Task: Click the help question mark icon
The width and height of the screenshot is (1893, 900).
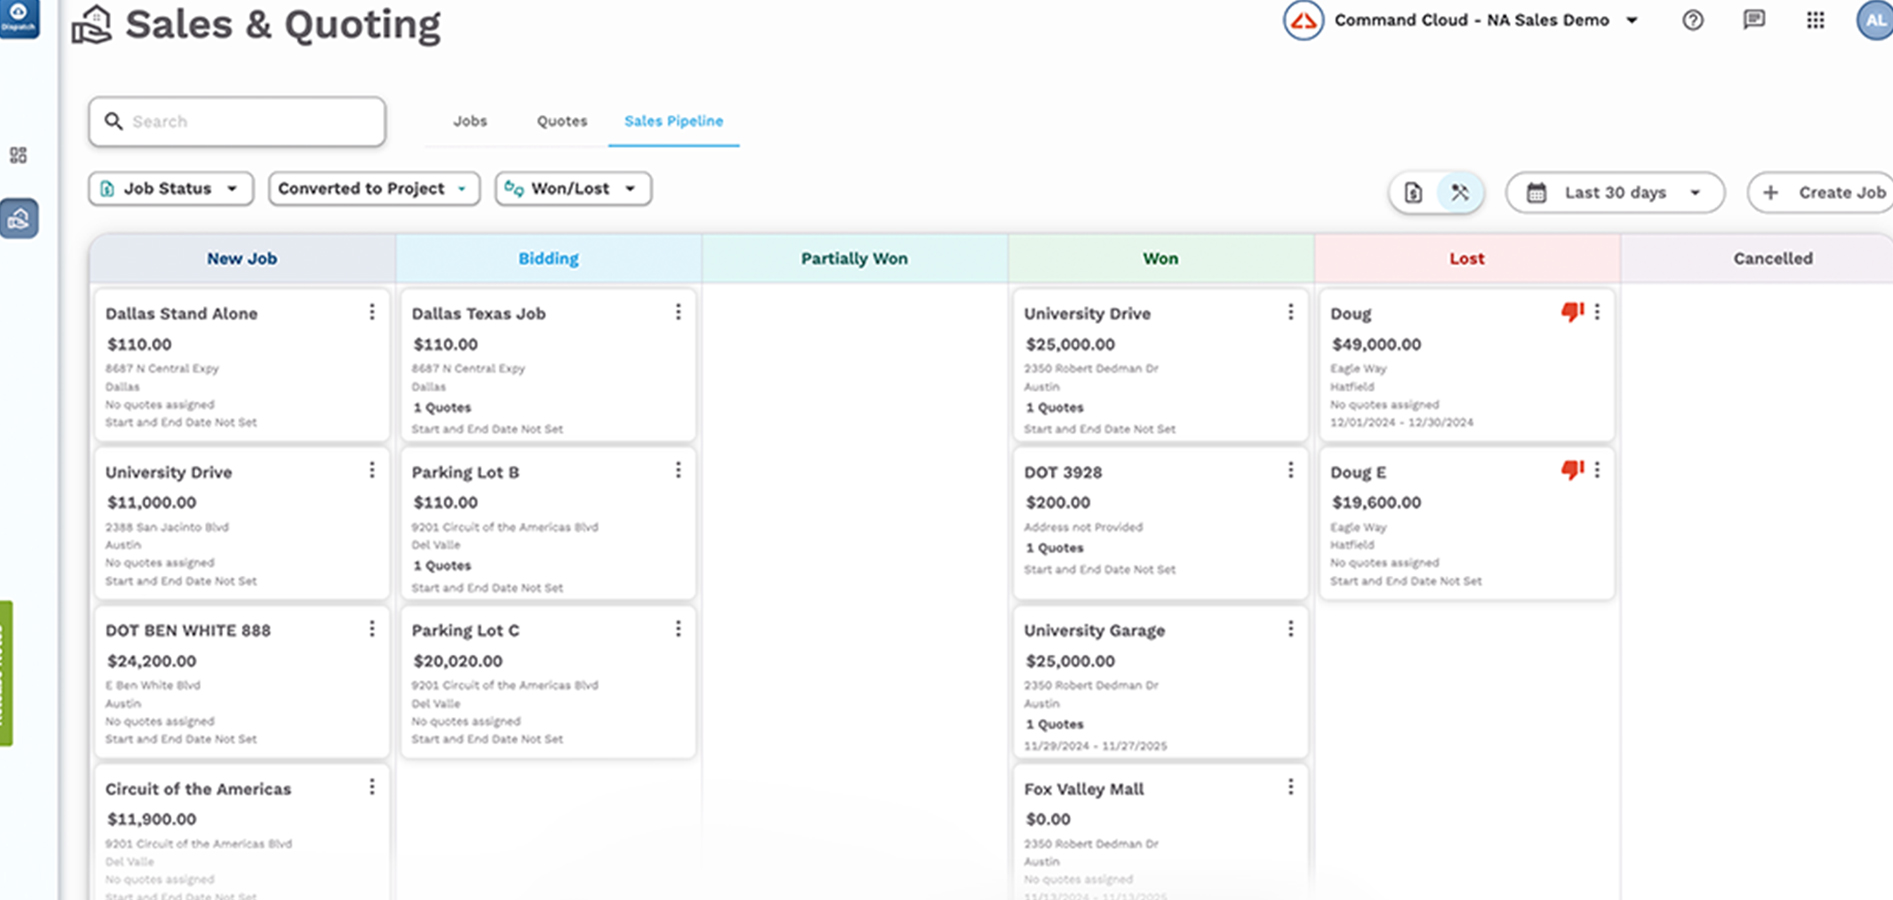Action: point(1692,20)
